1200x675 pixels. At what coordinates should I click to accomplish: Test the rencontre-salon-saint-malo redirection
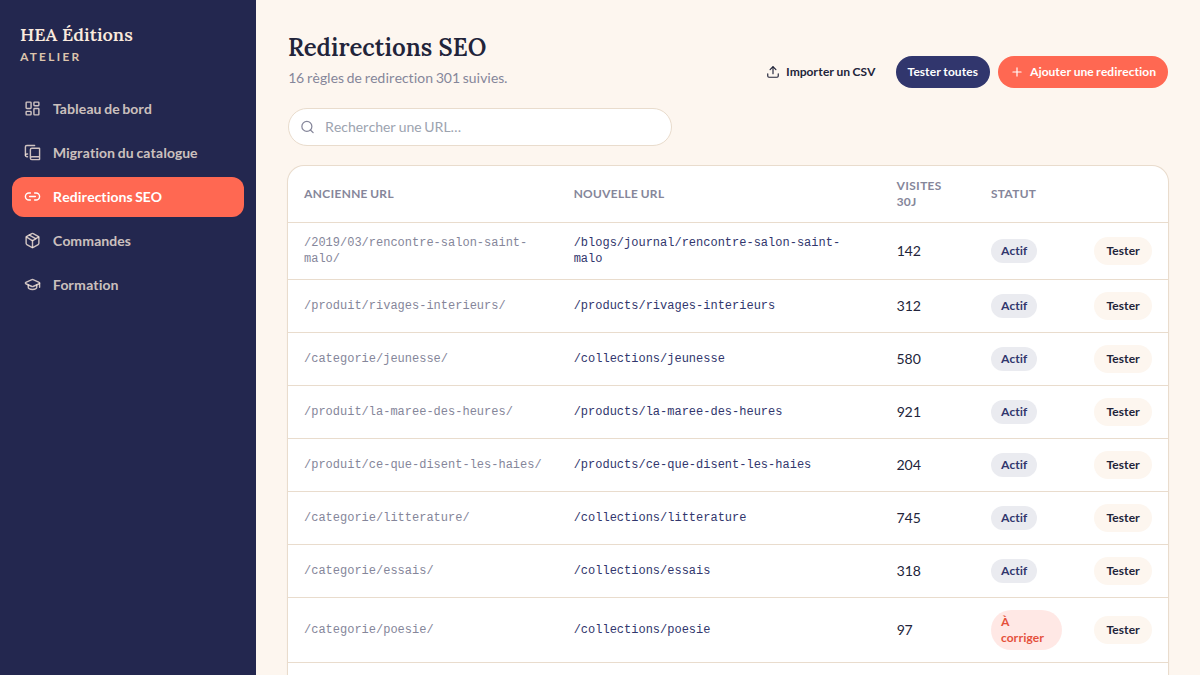tap(1123, 251)
